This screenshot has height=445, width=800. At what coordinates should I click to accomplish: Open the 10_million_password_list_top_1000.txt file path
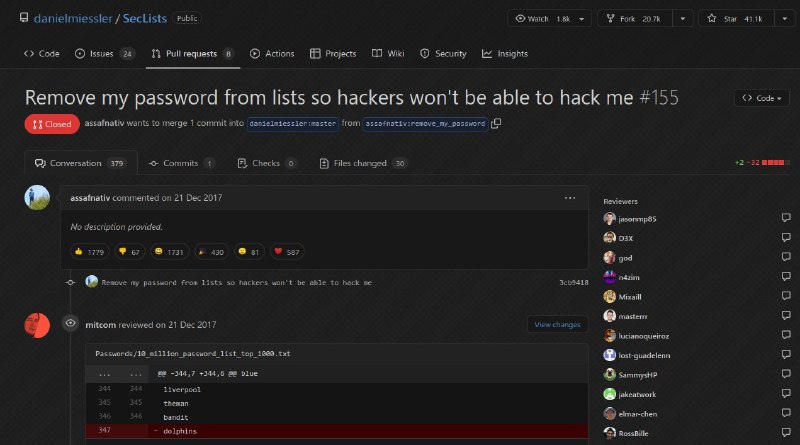(x=193, y=354)
